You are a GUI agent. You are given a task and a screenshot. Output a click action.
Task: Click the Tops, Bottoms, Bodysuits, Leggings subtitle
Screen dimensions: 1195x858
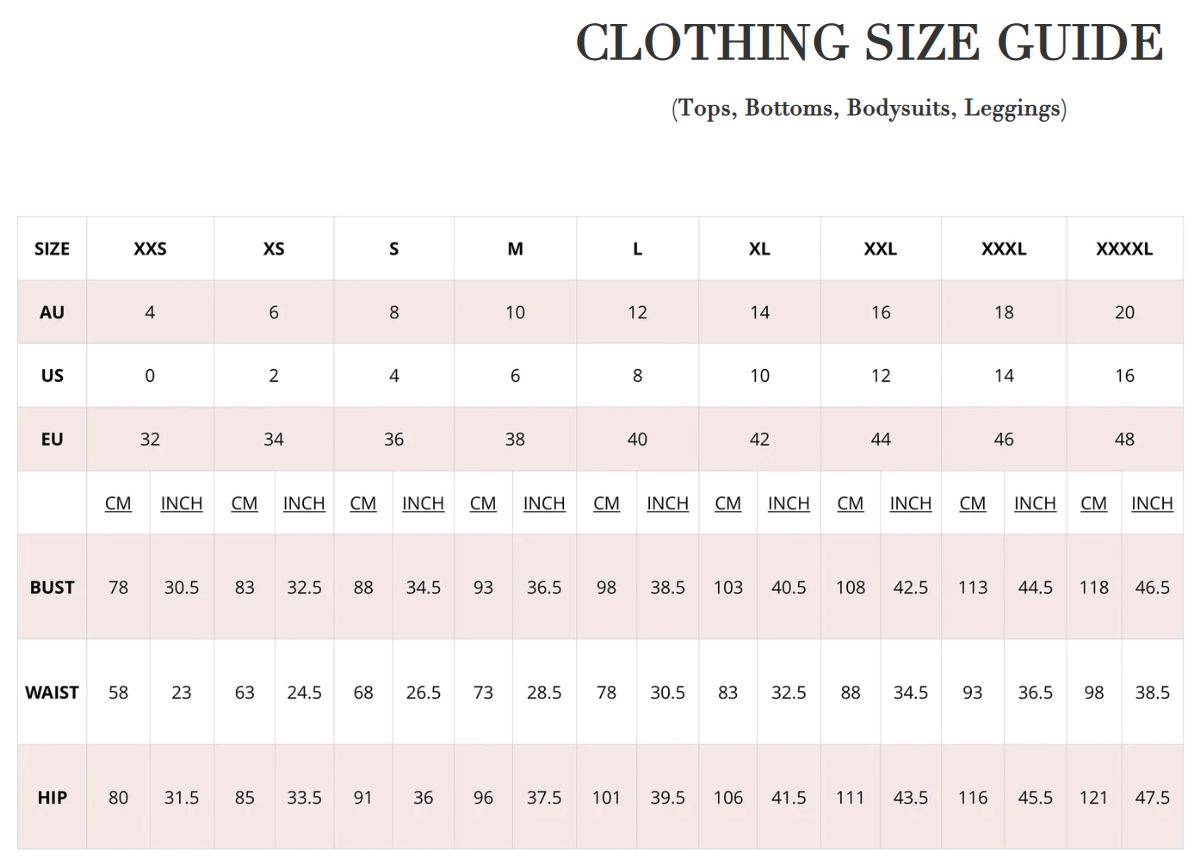coord(869,108)
